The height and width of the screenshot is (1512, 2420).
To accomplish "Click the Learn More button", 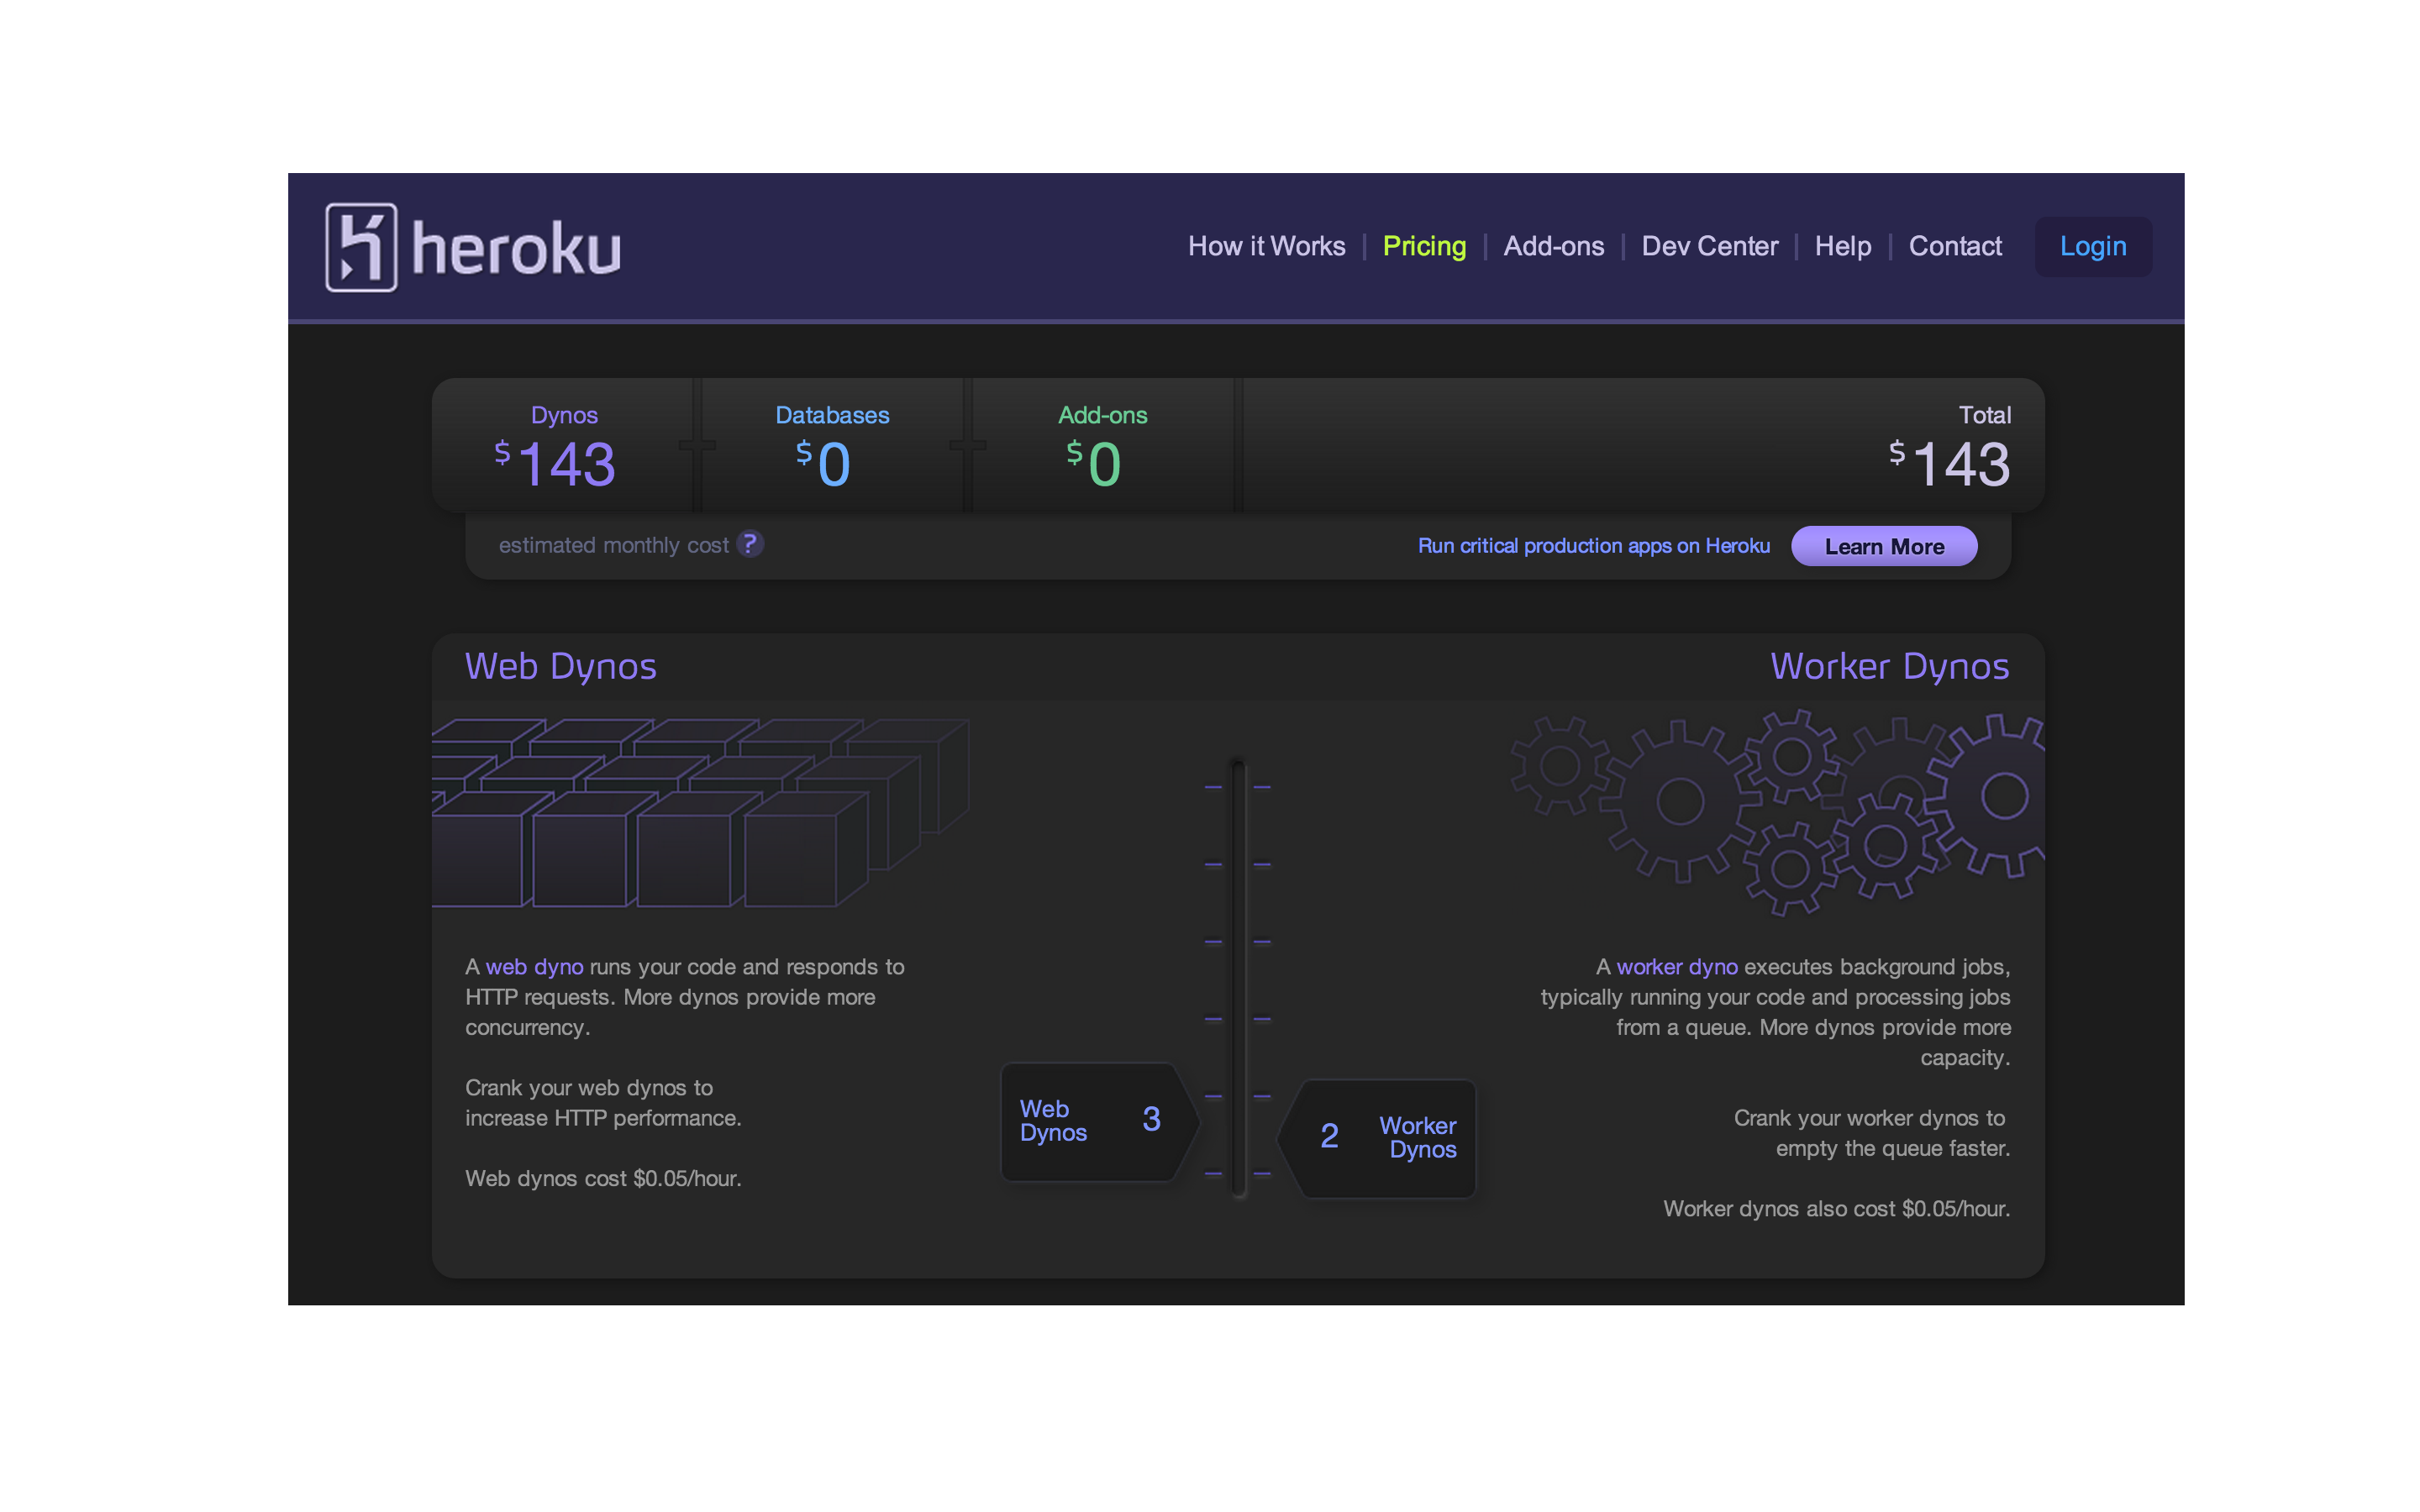I will [1884, 546].
